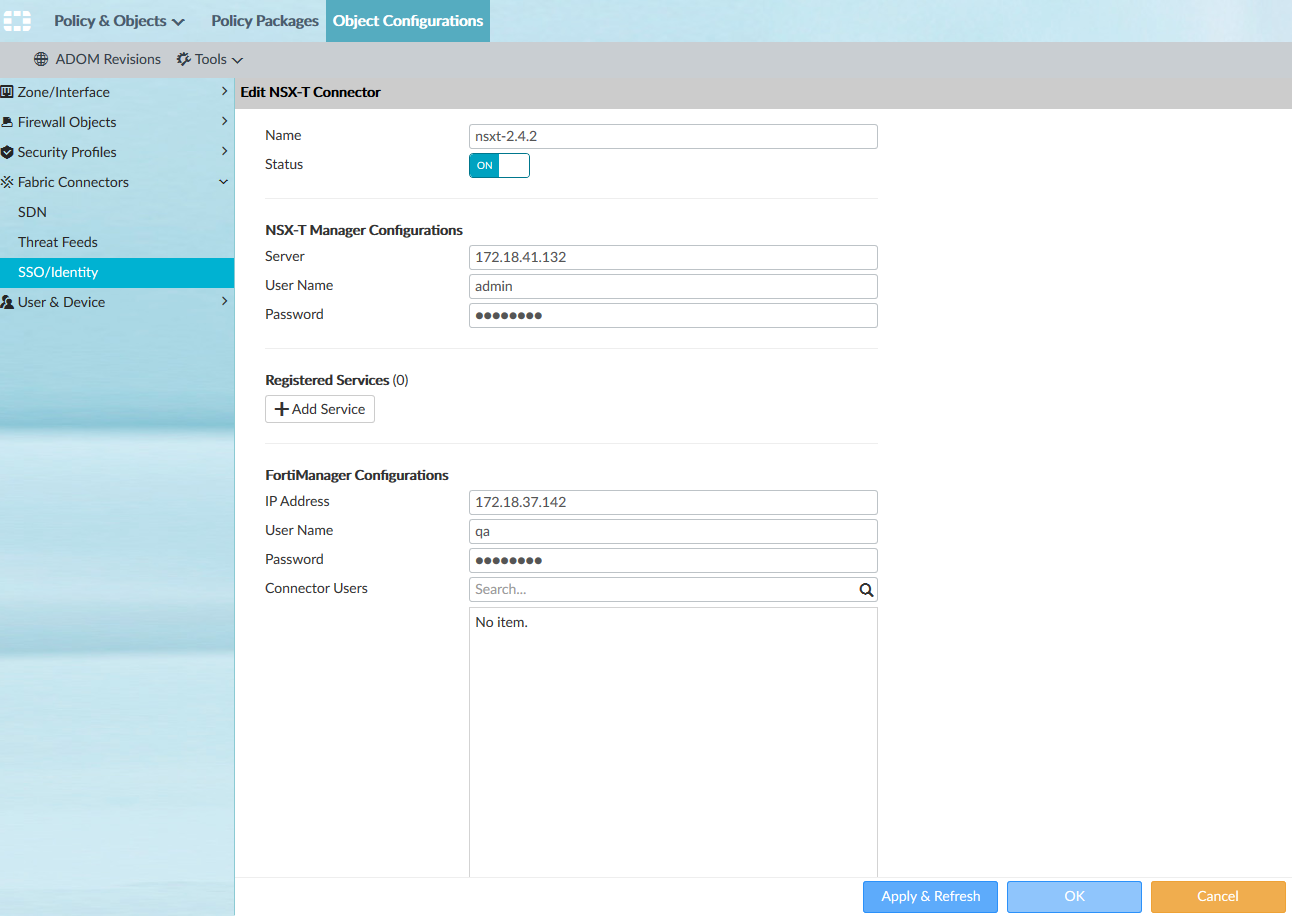Click the Connector Users search magnifier icon
This screenshot has width=1292, height=916.
click(866, 590)
